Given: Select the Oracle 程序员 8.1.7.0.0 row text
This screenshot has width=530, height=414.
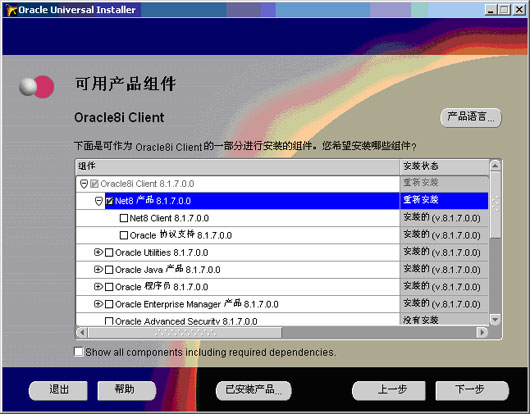Looking at the screenshot, I should [x=162, y=287].
